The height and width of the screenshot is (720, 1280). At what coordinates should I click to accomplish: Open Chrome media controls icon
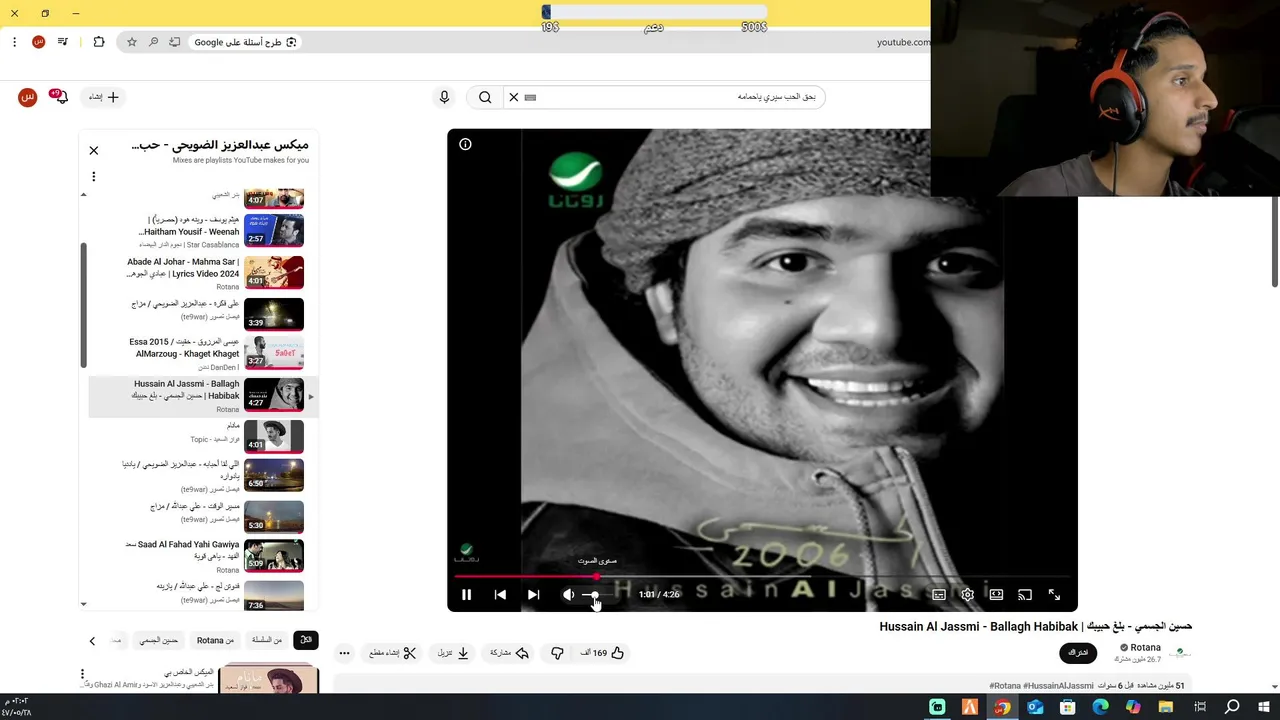tap(63, 42)
